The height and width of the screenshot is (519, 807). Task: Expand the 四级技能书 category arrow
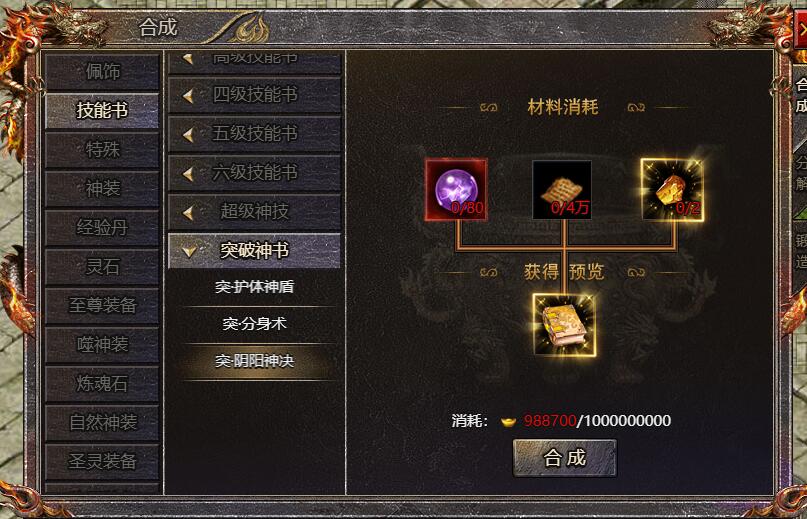tap(188, 96)
